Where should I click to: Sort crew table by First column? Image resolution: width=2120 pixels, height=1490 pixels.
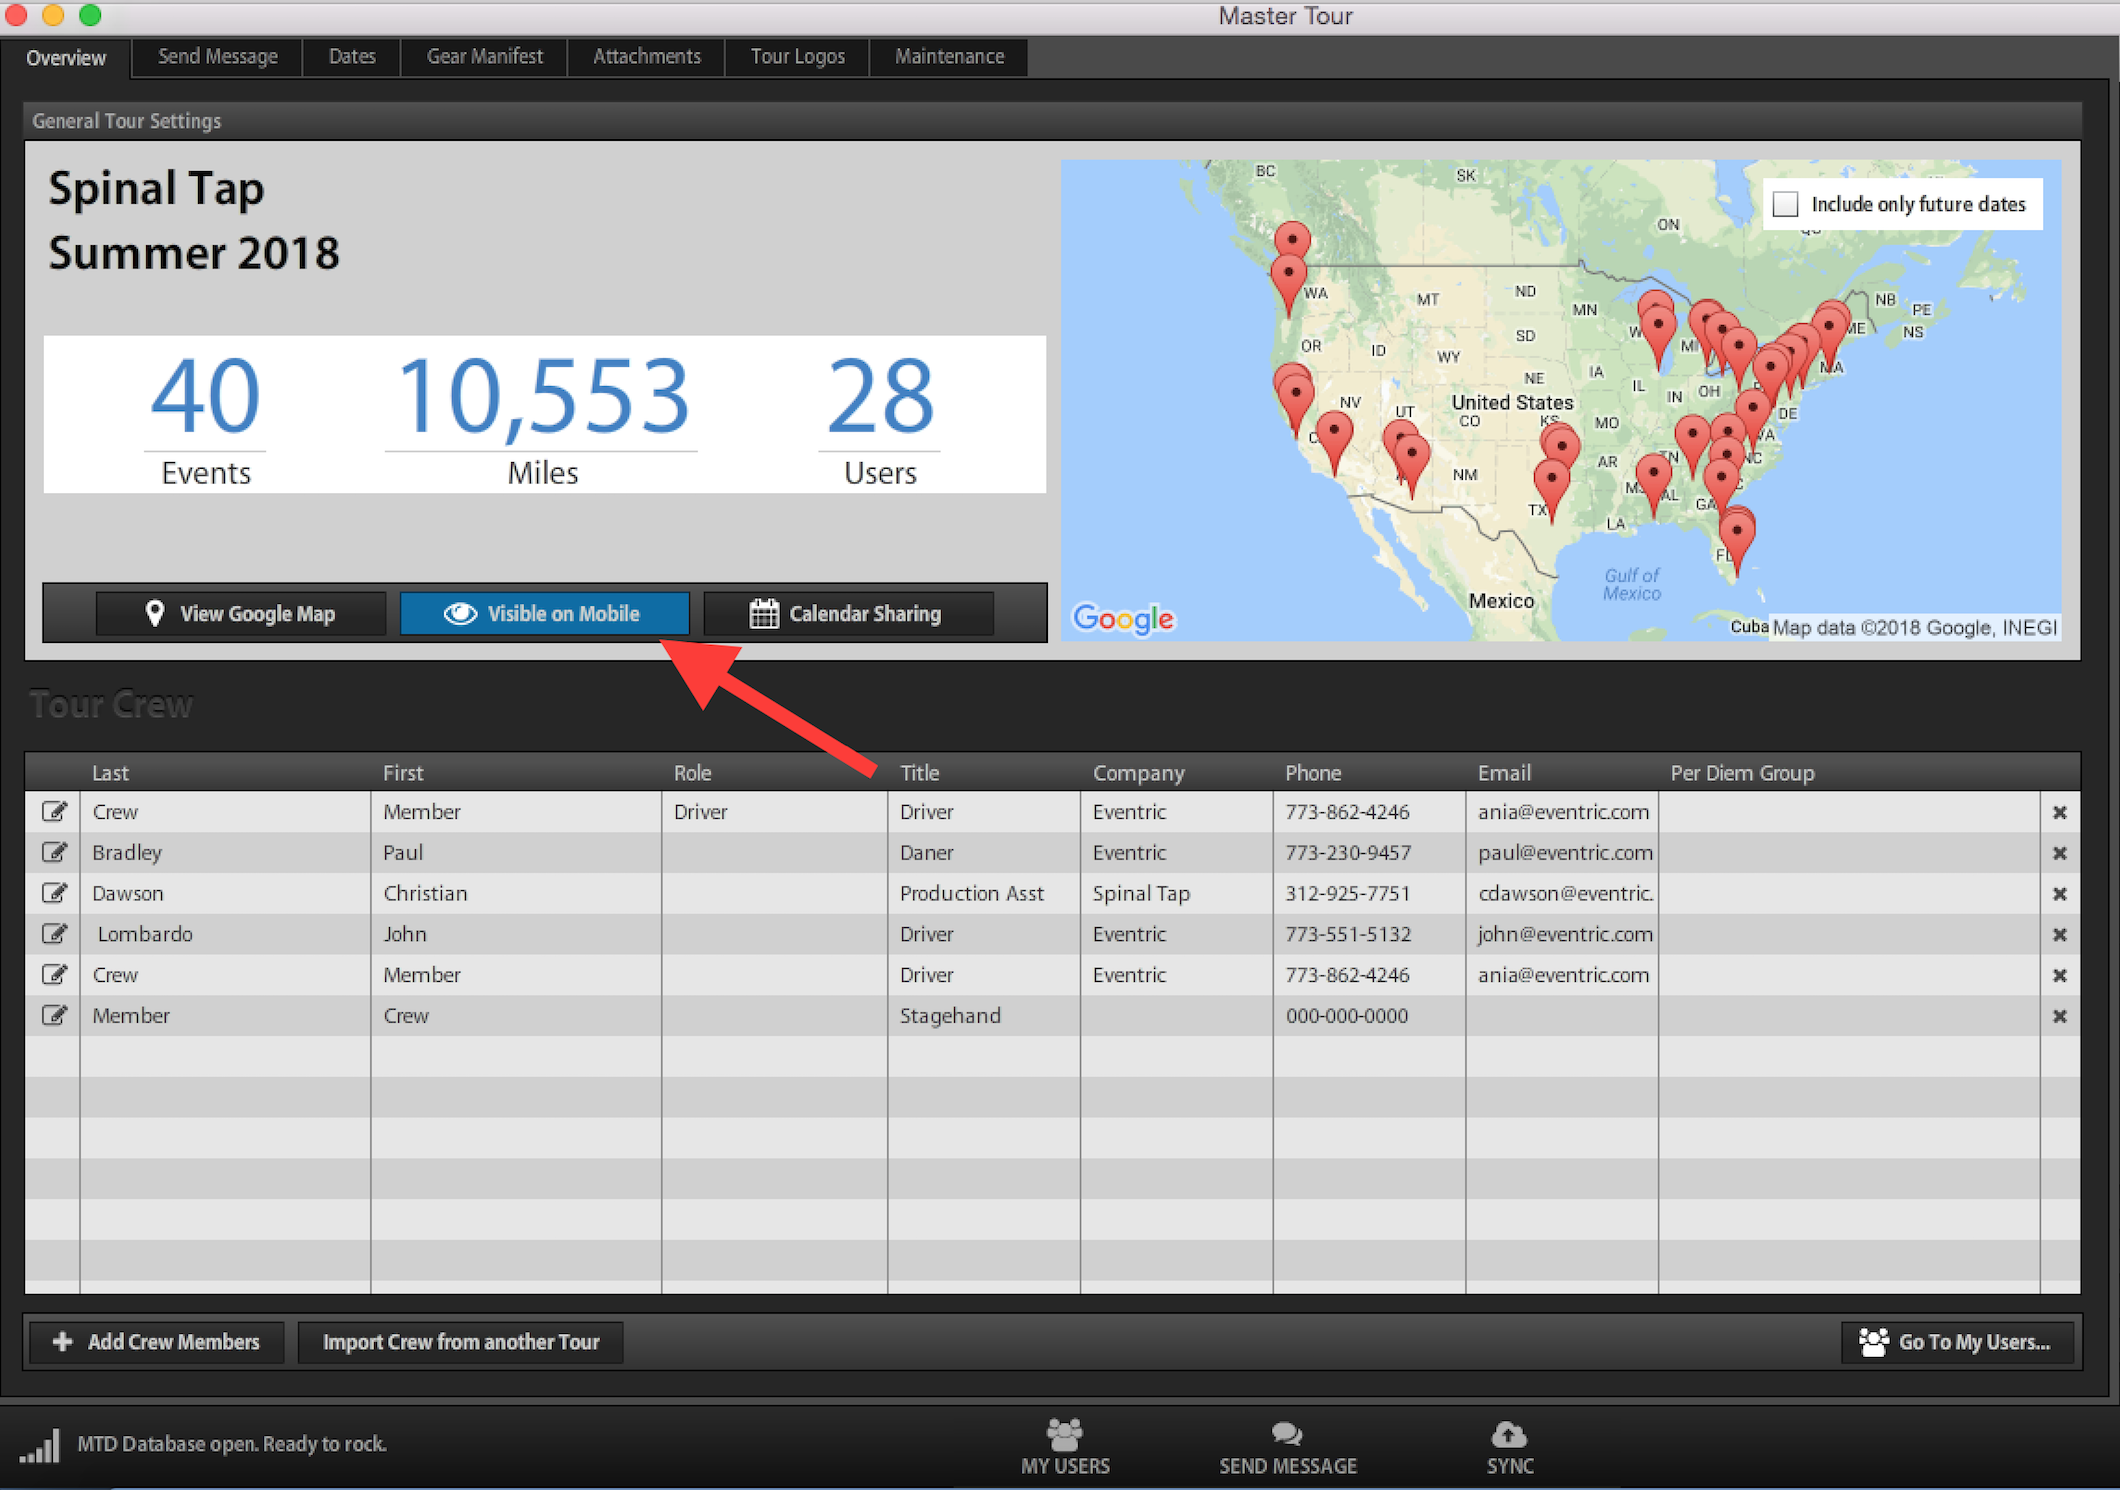click(516, 773)
